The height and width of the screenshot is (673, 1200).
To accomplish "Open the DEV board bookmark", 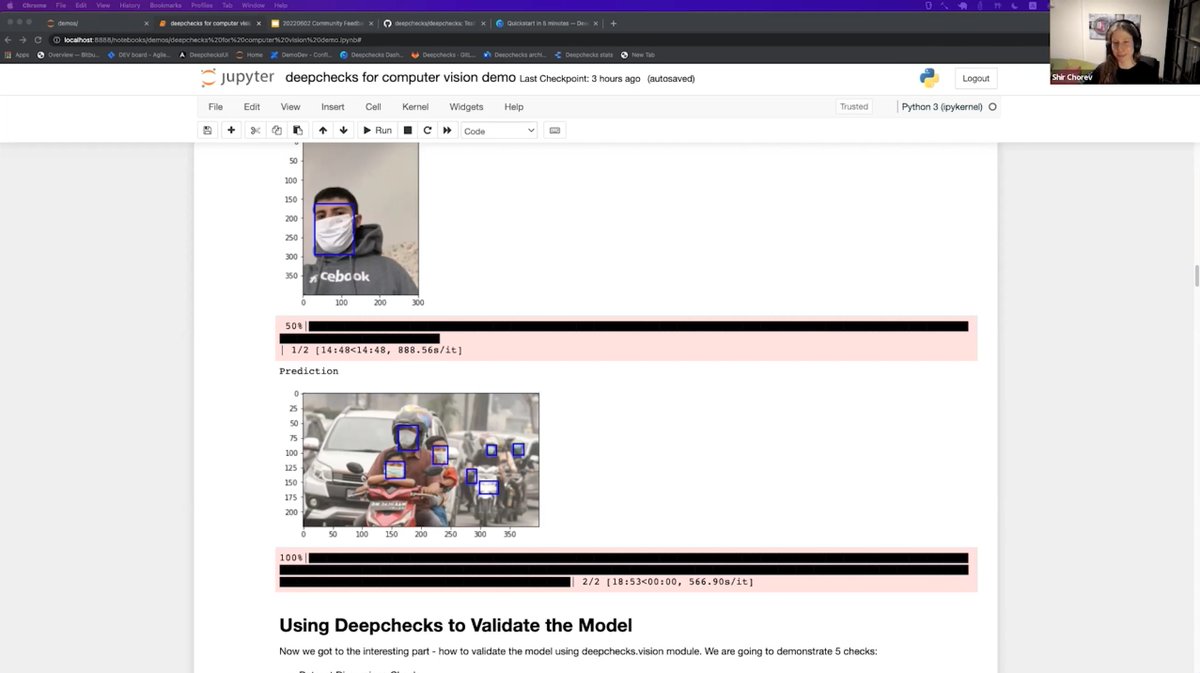I will pos(140,55).
